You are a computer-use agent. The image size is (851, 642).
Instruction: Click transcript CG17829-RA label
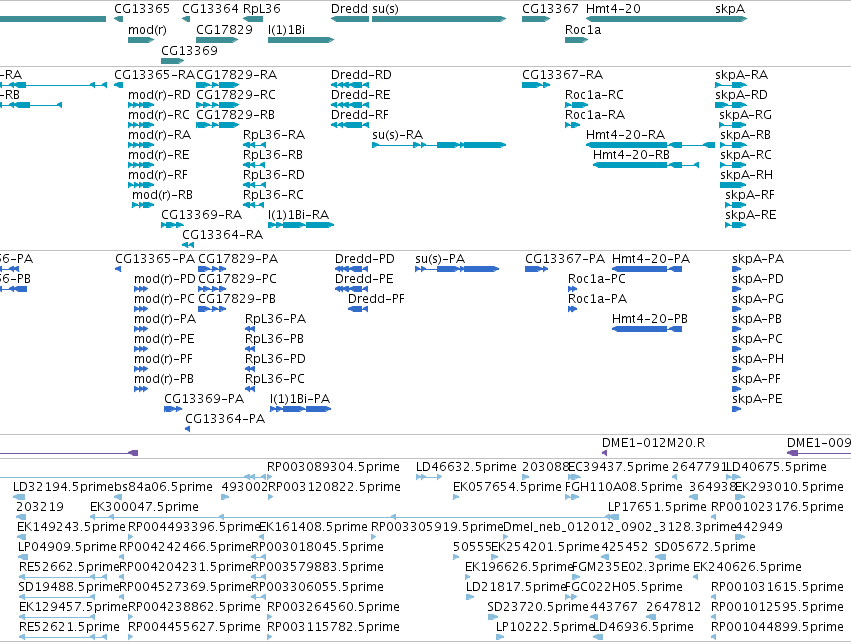[236, 75]
